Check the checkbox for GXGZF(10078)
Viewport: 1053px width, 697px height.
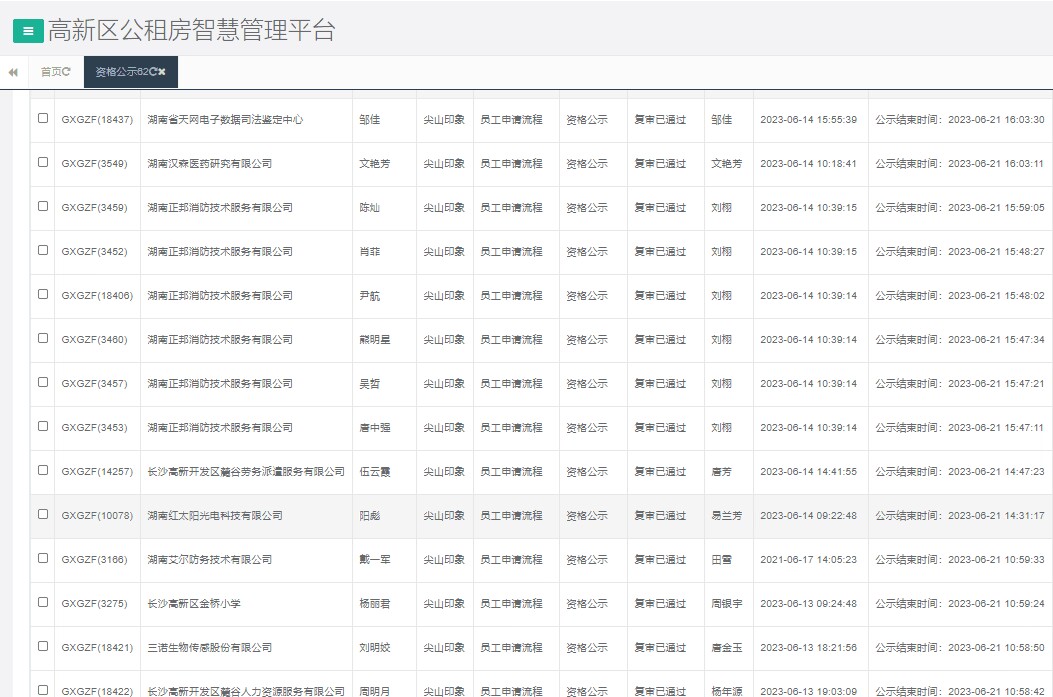click(x=42, y=515)
